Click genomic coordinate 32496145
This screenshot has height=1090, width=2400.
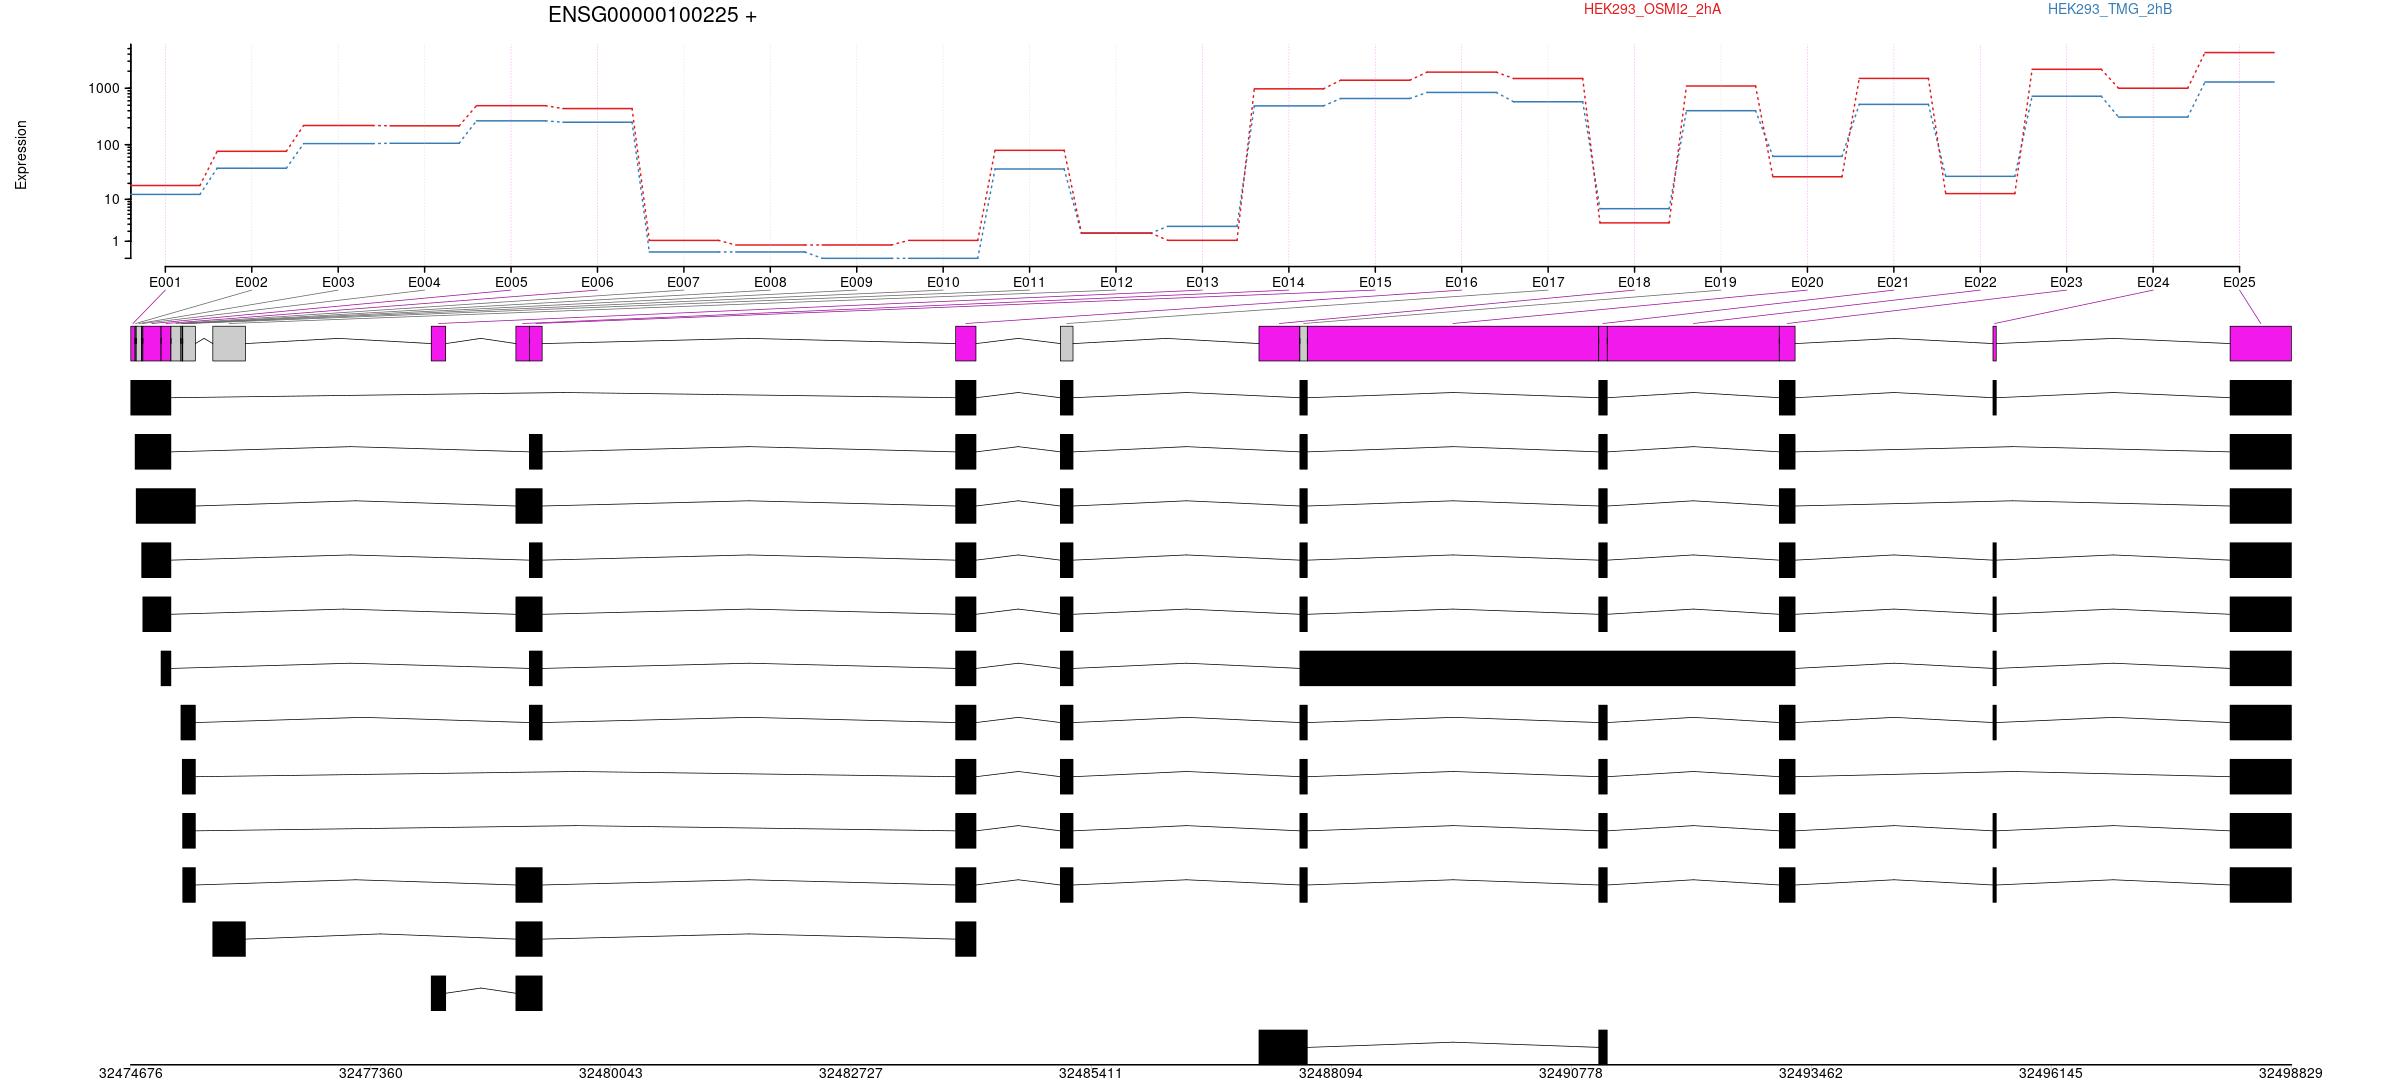click(2051, 1073)
